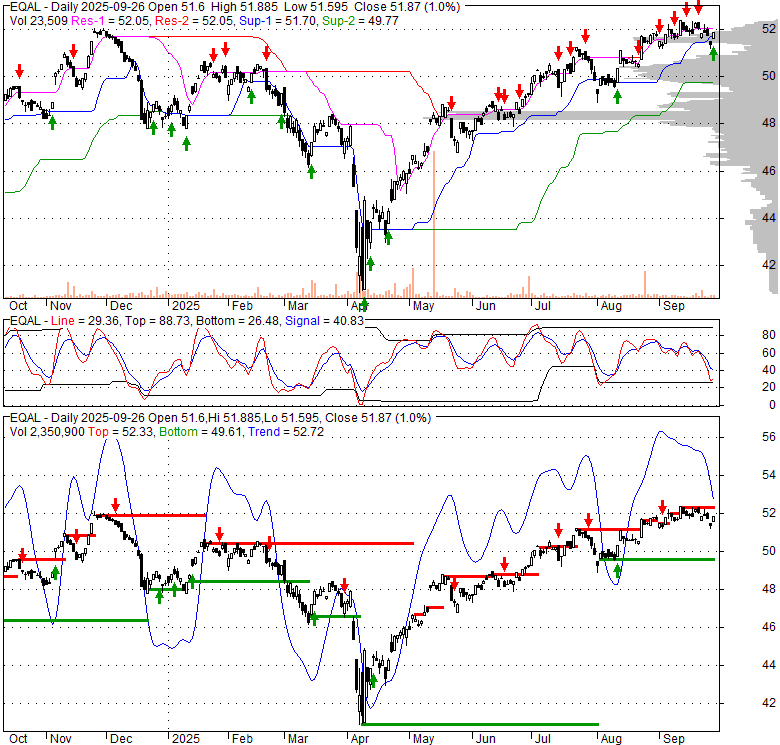Click the 'Vol 23,509' volume readout
780x745 pixels.
[x=39, y=21]
